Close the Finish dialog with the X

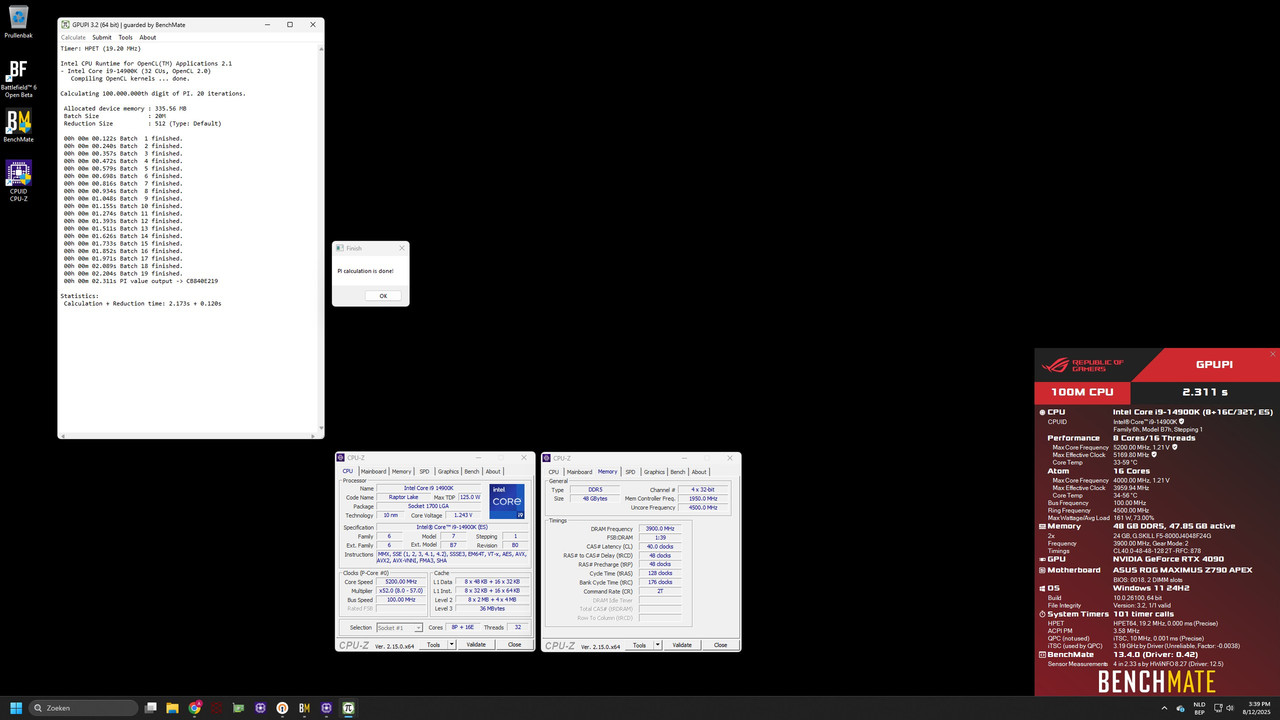pos(402,248)
